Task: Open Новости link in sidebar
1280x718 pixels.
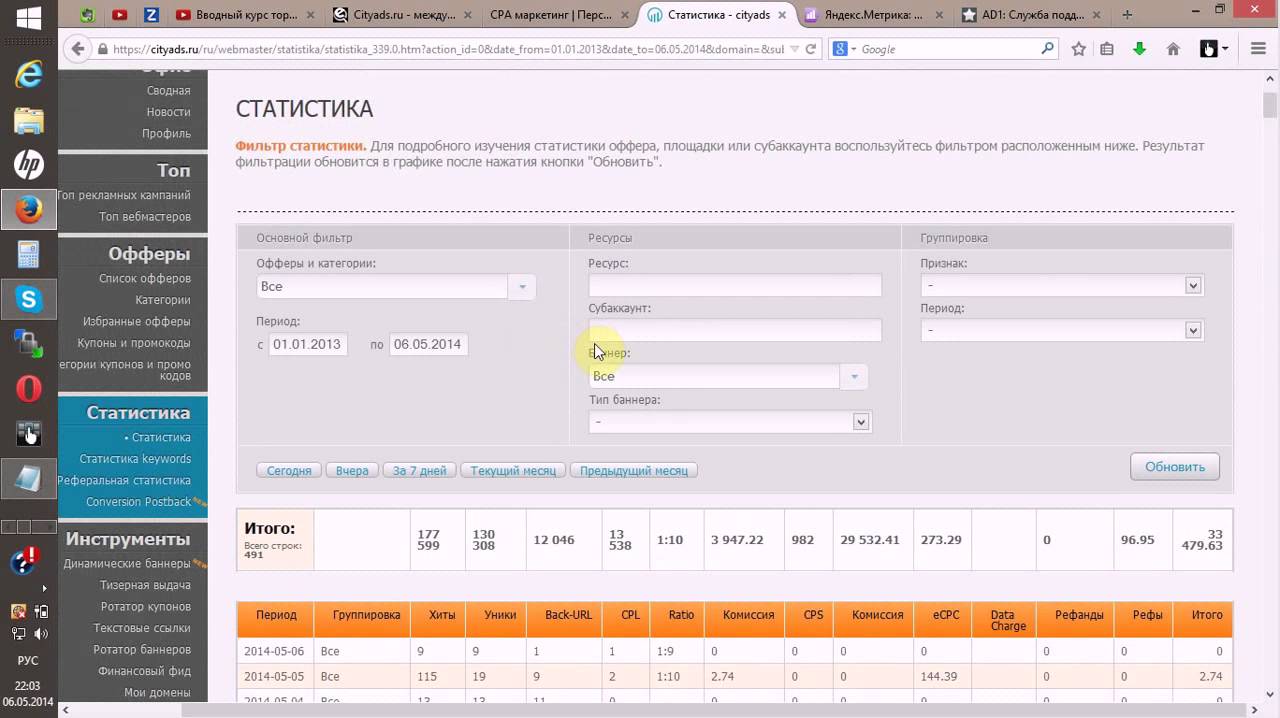Action: [x=168, y=112]
